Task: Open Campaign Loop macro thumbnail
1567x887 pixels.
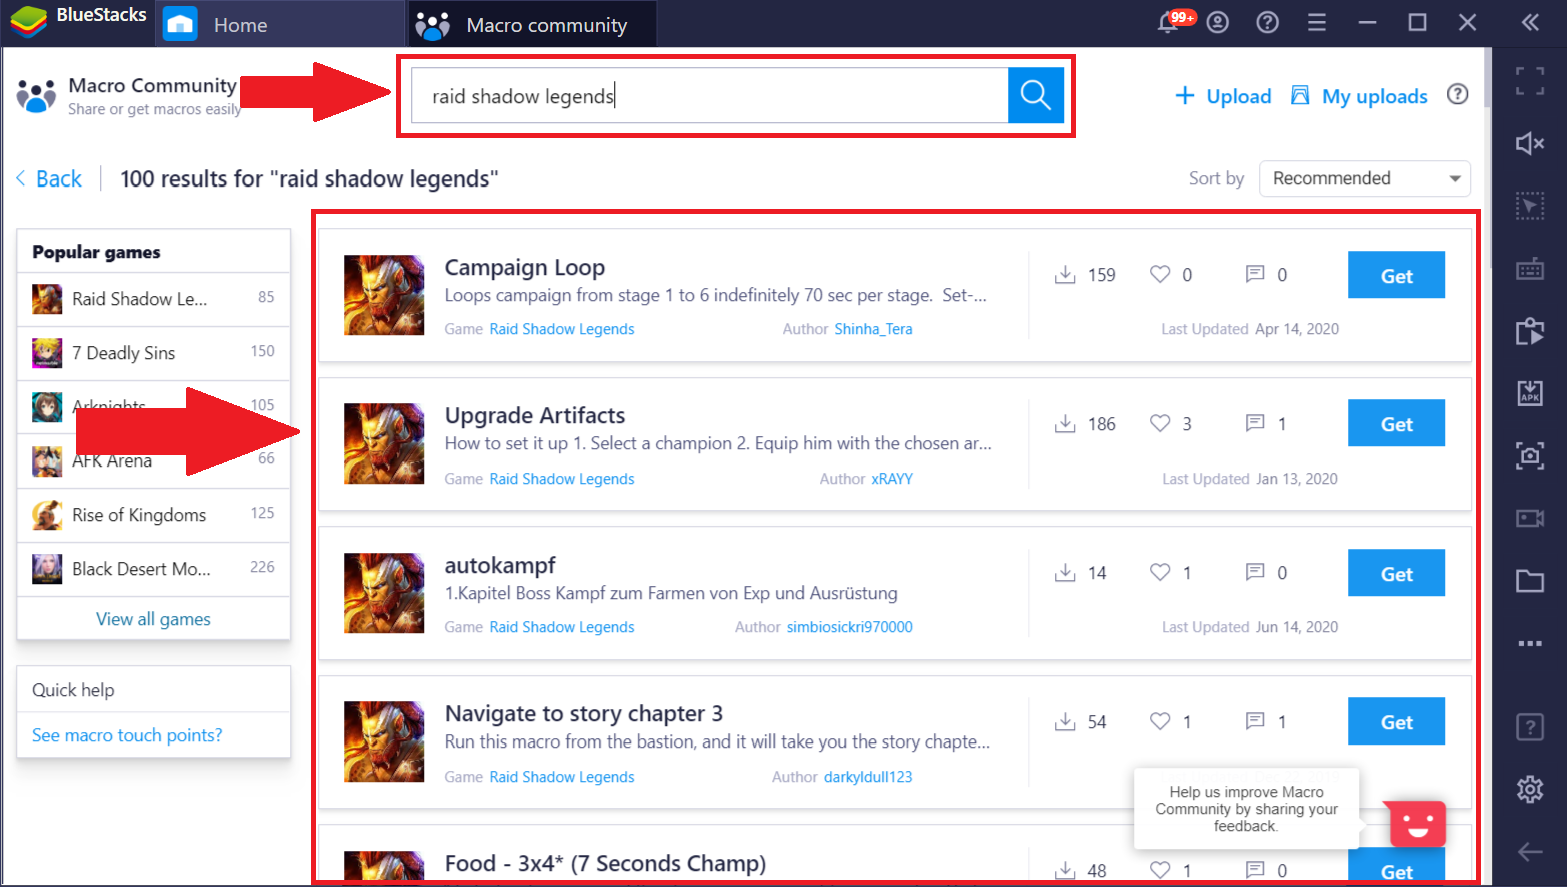Action: click(384, 295)
